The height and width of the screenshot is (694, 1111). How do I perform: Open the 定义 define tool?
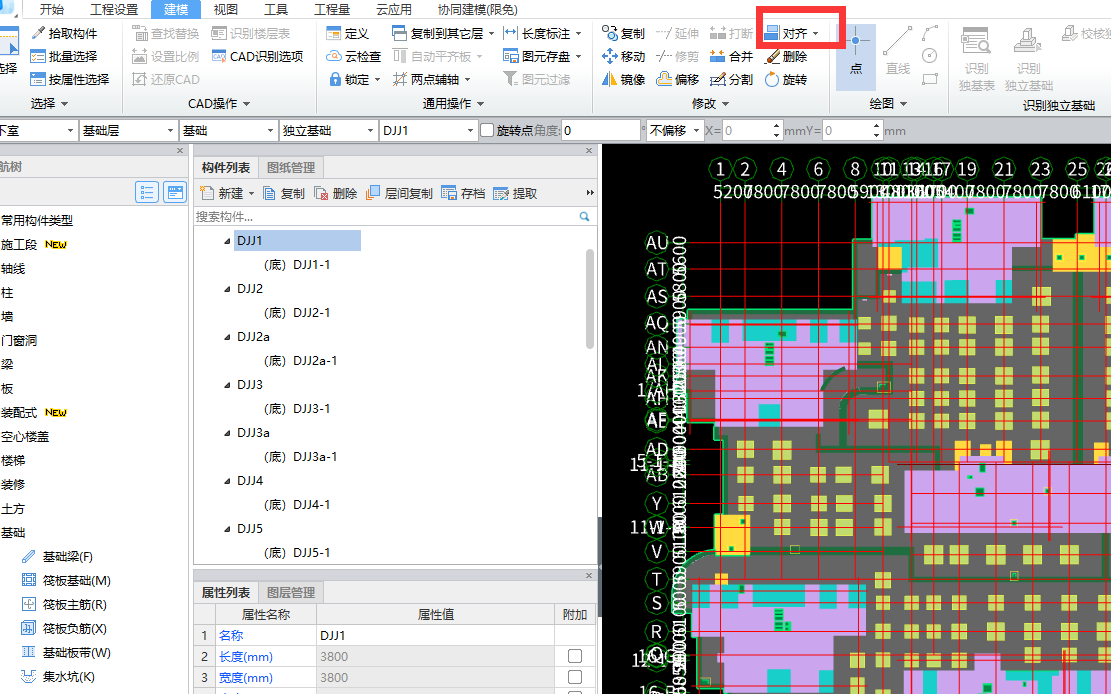pos(348,33)
